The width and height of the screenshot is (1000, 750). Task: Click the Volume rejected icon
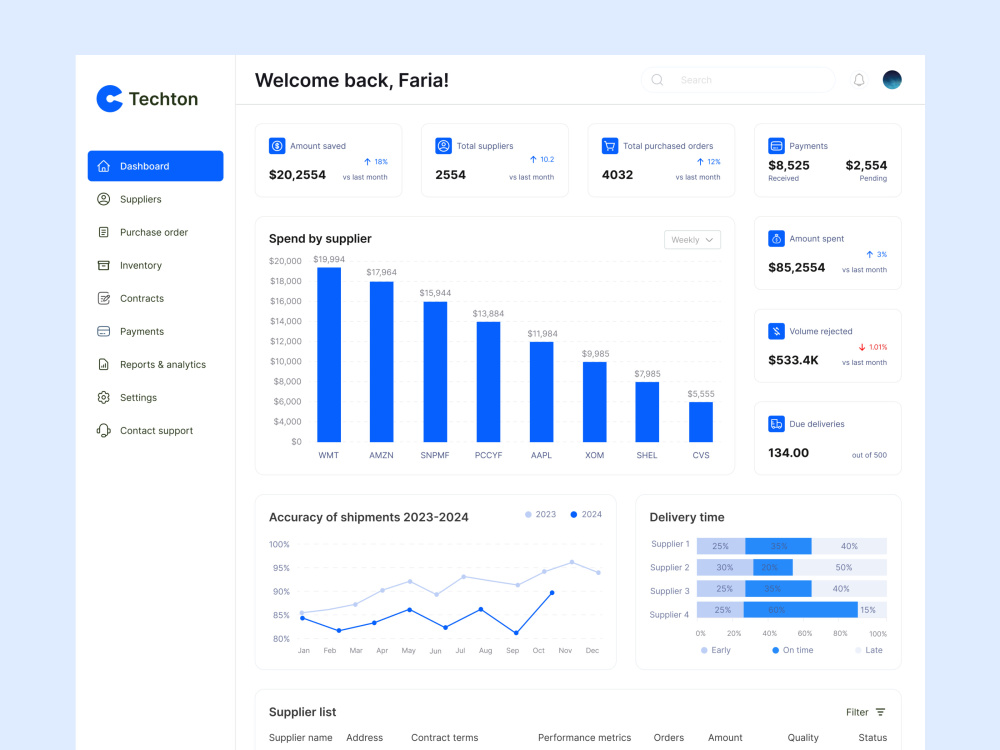pyautogui.click(x=776, y=331)
